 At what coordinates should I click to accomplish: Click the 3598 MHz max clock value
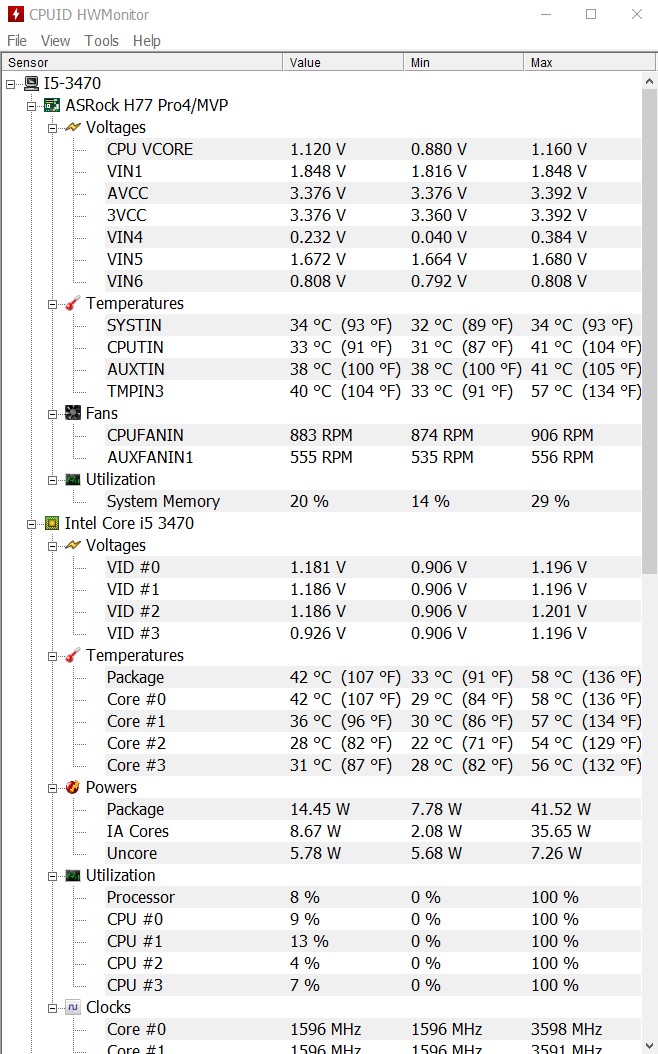[x=567, y=1029]
